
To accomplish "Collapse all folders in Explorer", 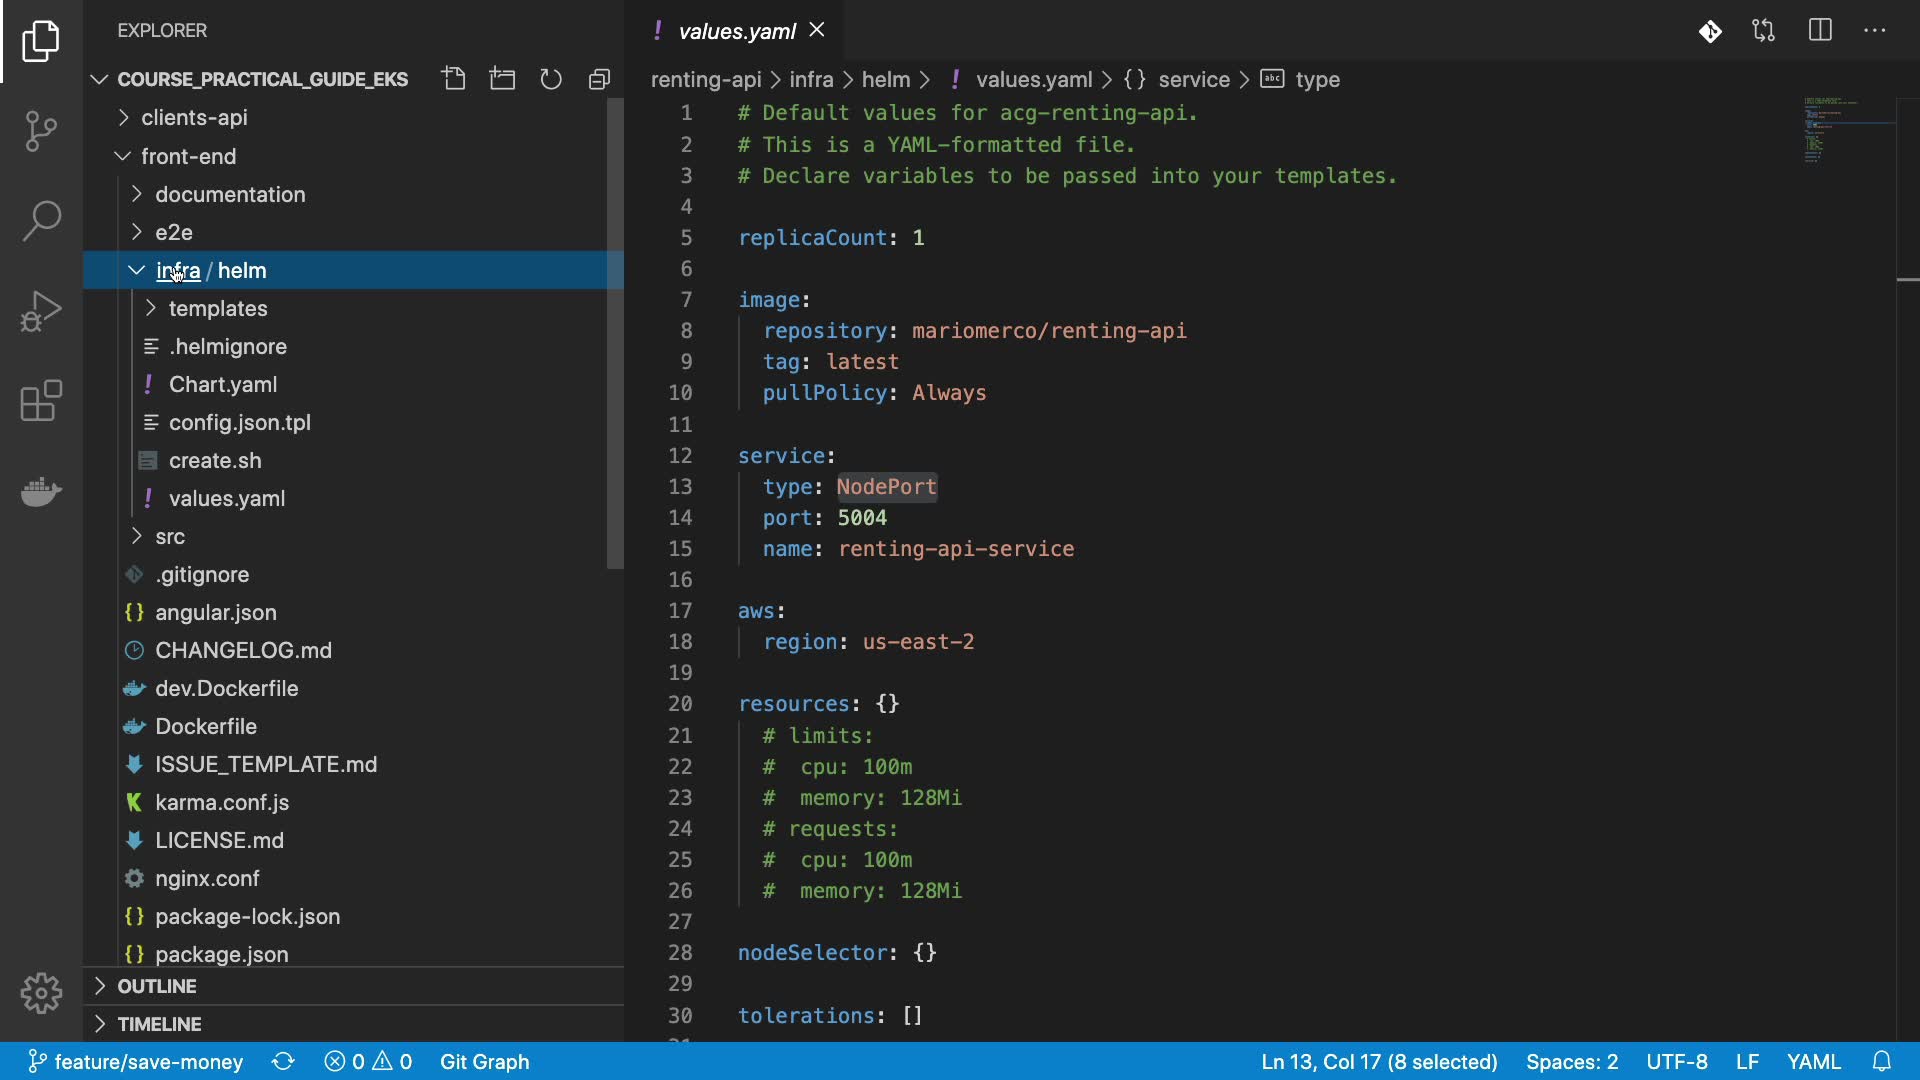I will (599, 79).
